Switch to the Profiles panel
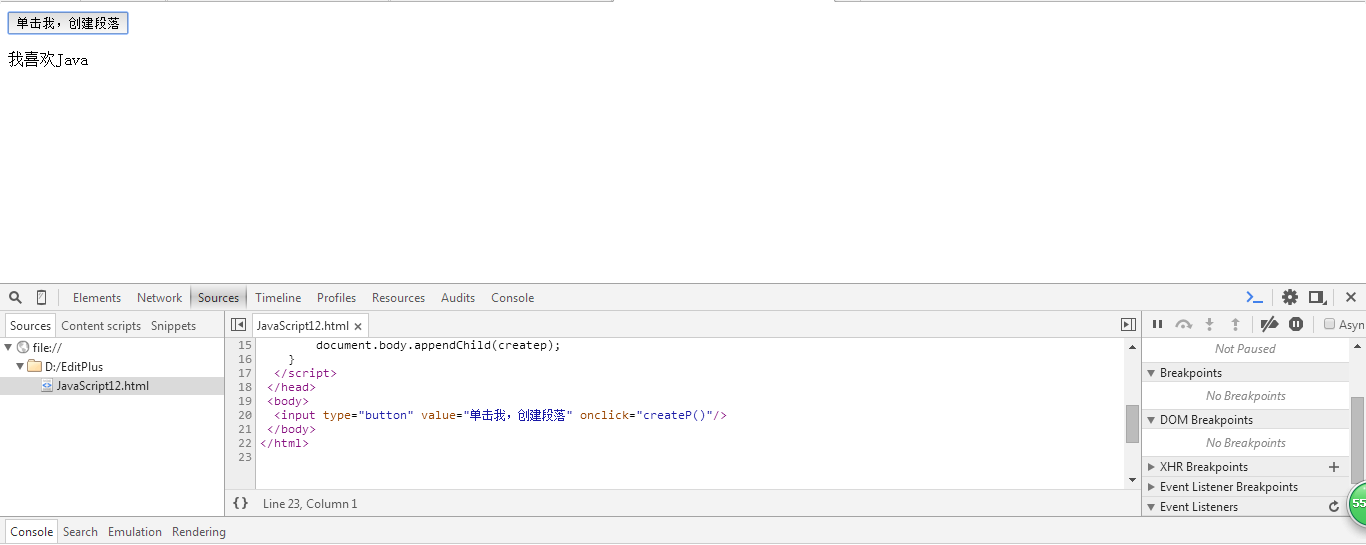This screenshot has width=1366, height=545. tap(337, 298)
